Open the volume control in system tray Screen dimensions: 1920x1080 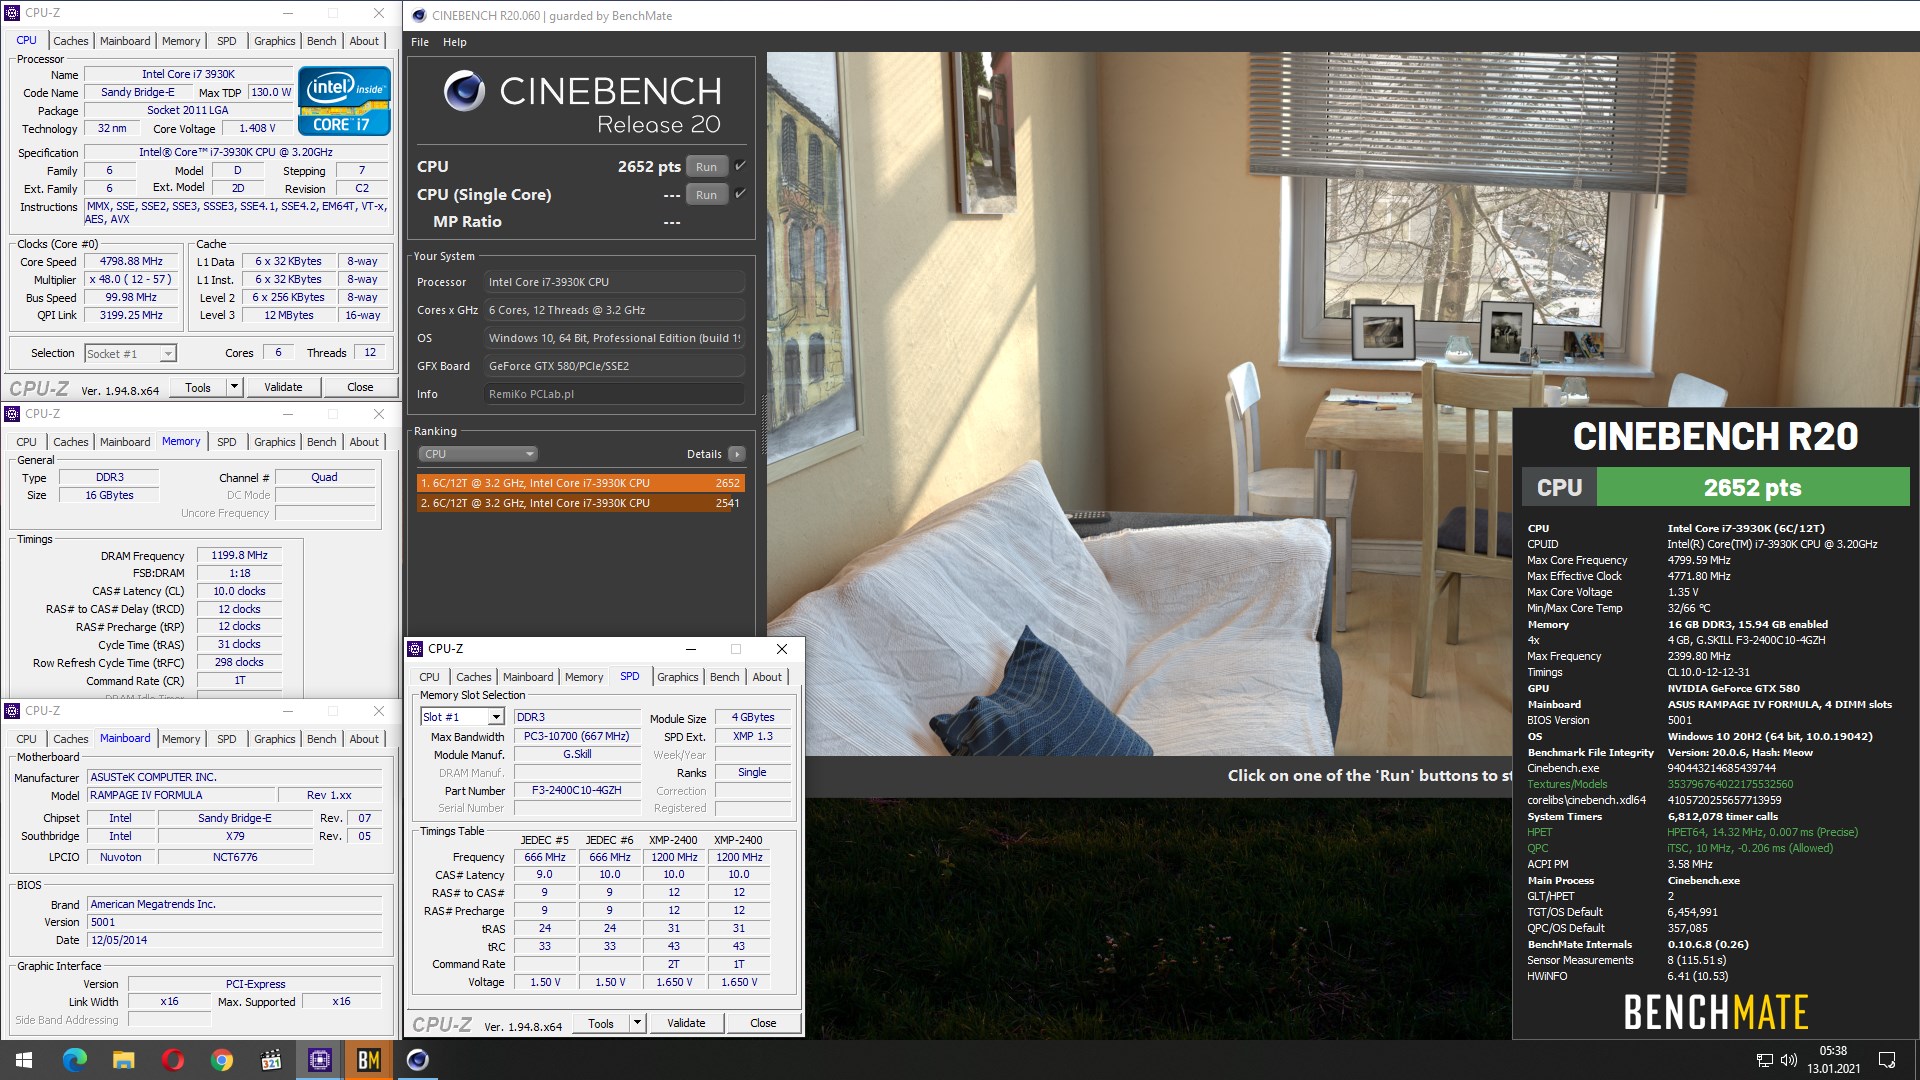[x=1789, y=1060]
